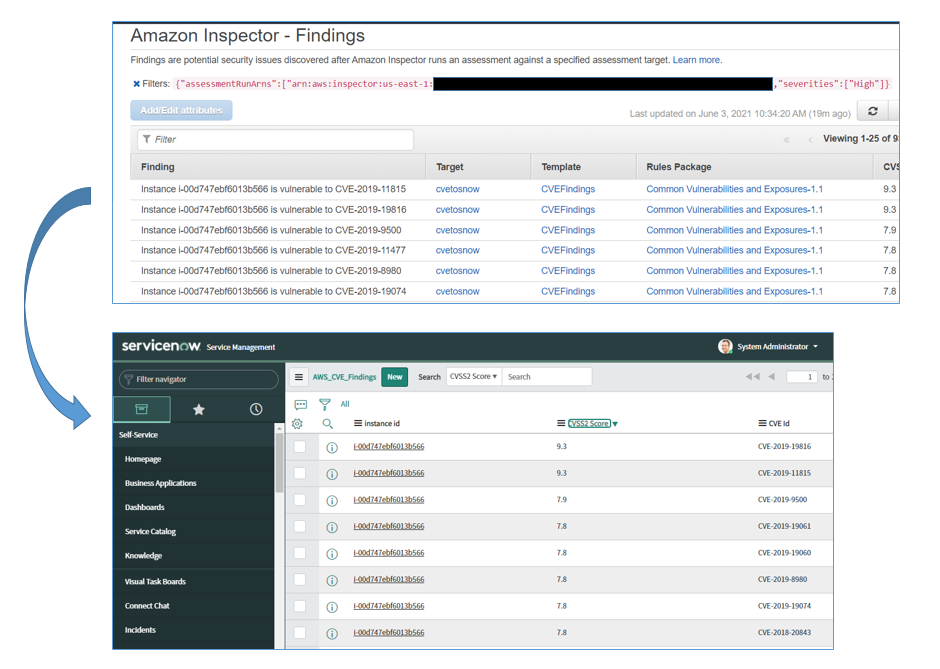
Task: Open rules package link for CVE-2019-9500
Action: click(x=734, y=230)
